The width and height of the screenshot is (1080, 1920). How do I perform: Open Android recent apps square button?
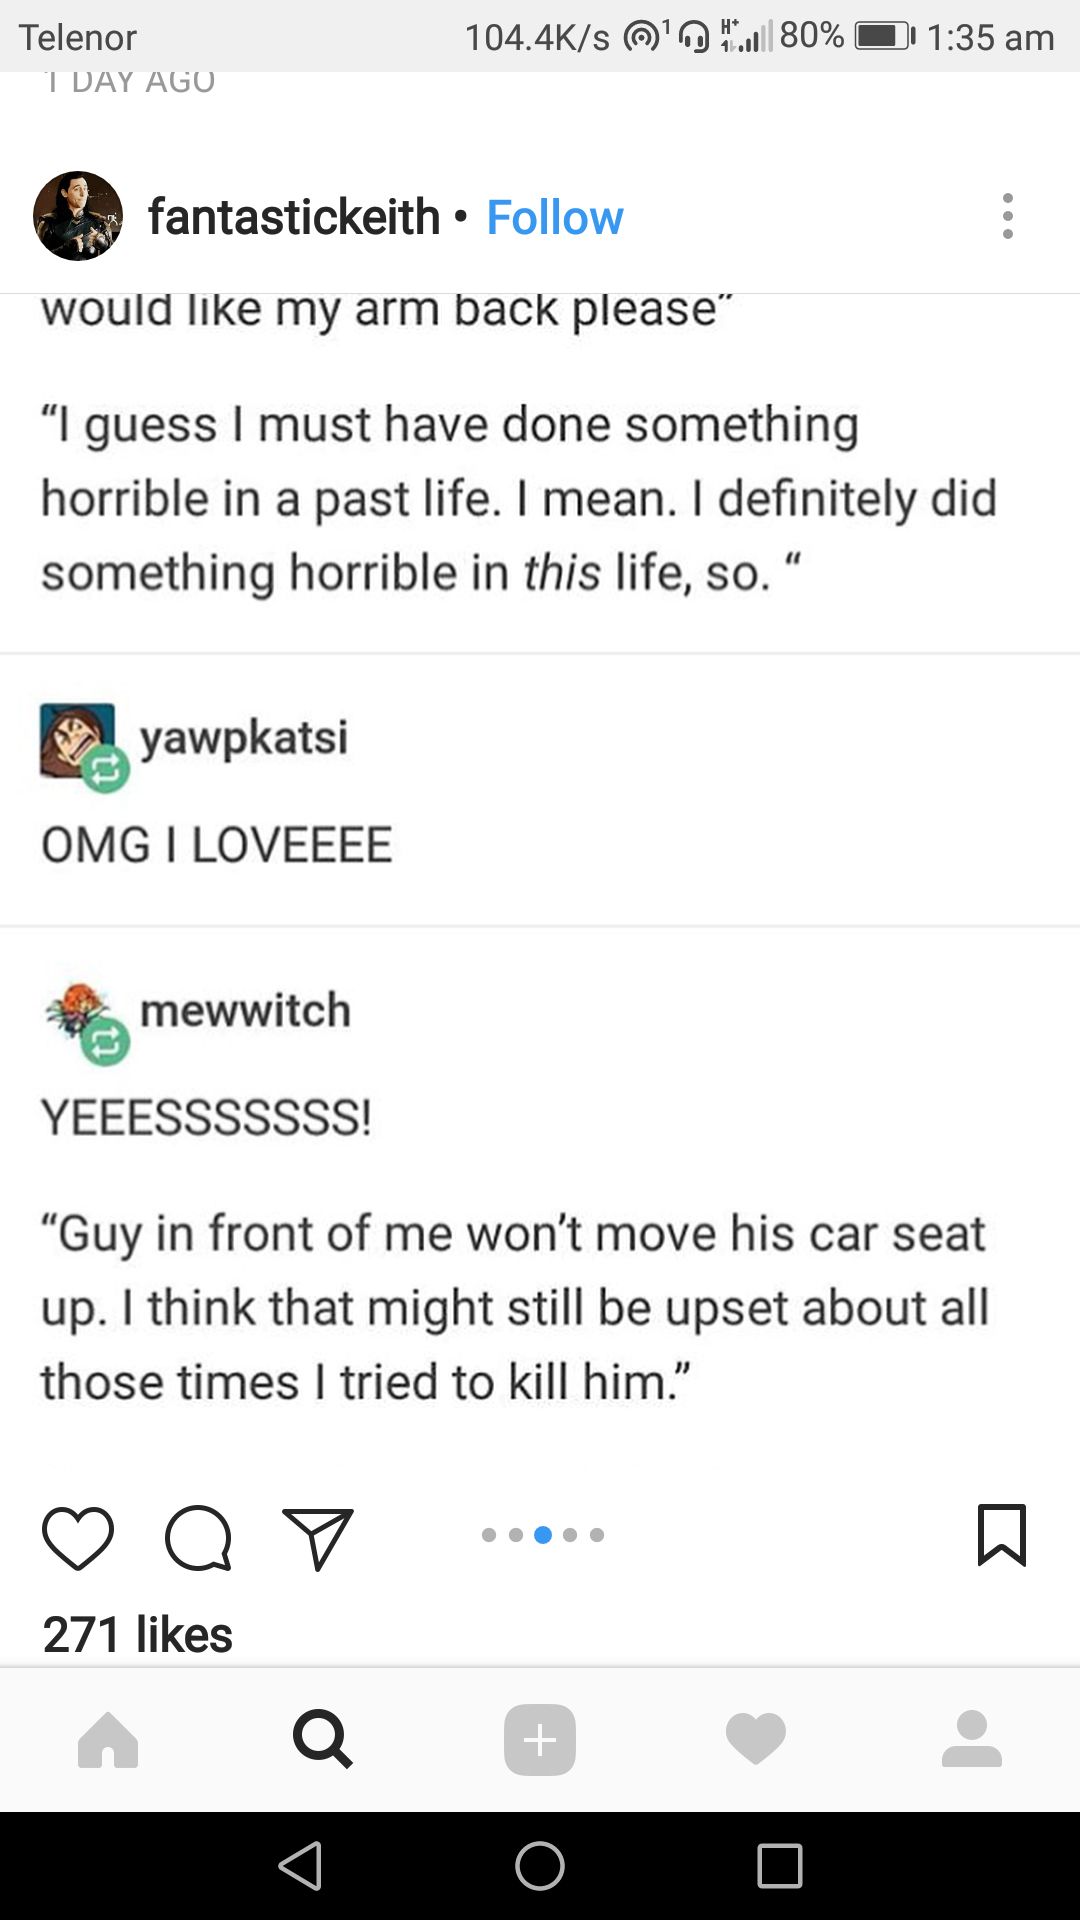pos(780,1866)
